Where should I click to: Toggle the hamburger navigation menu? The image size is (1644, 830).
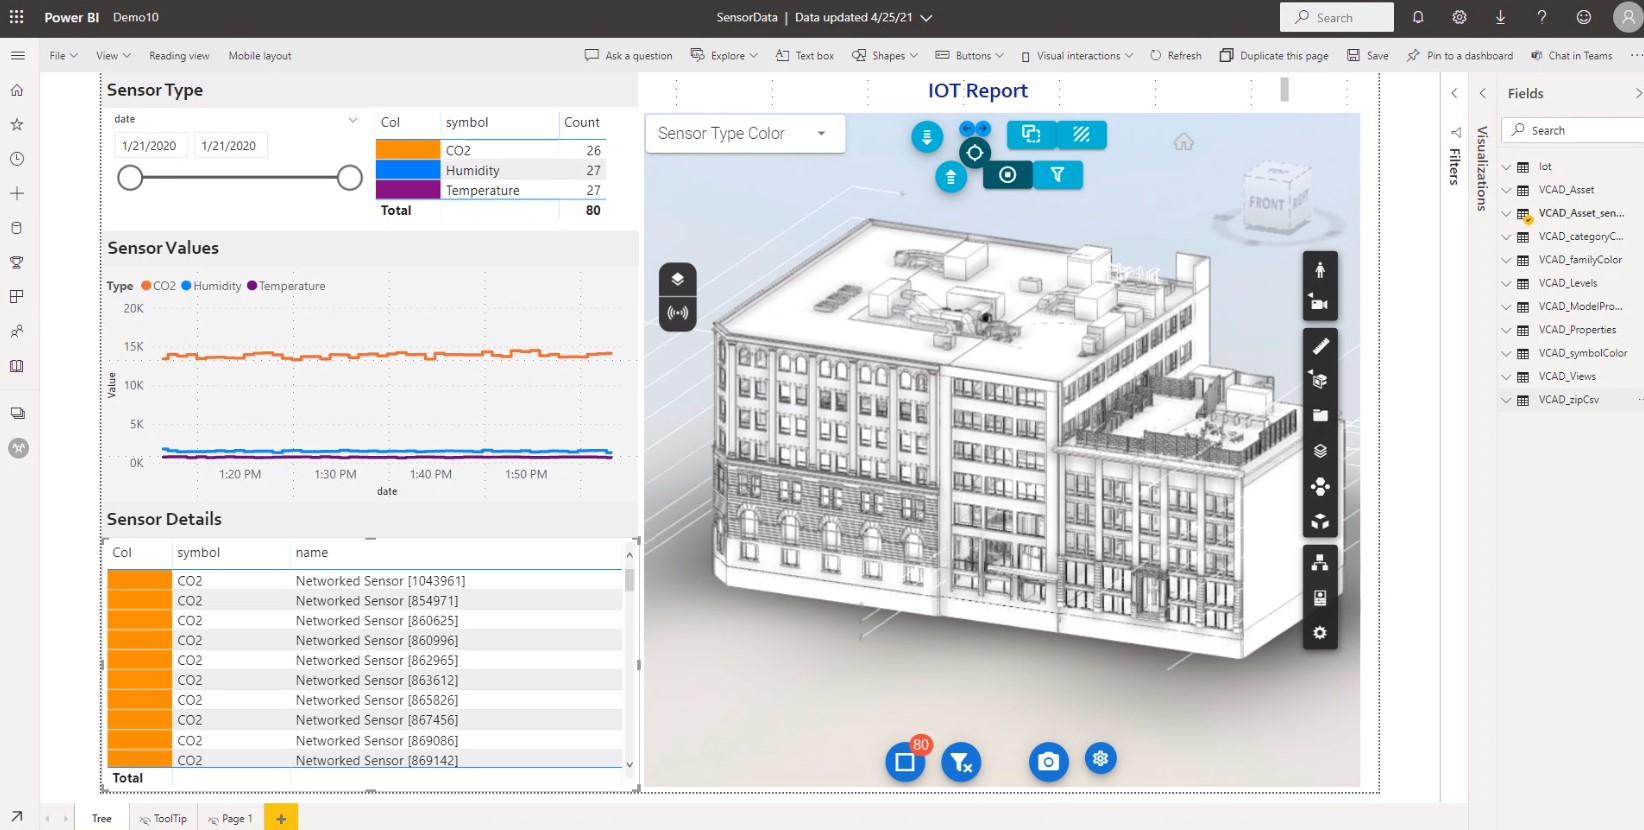point(17,56)
